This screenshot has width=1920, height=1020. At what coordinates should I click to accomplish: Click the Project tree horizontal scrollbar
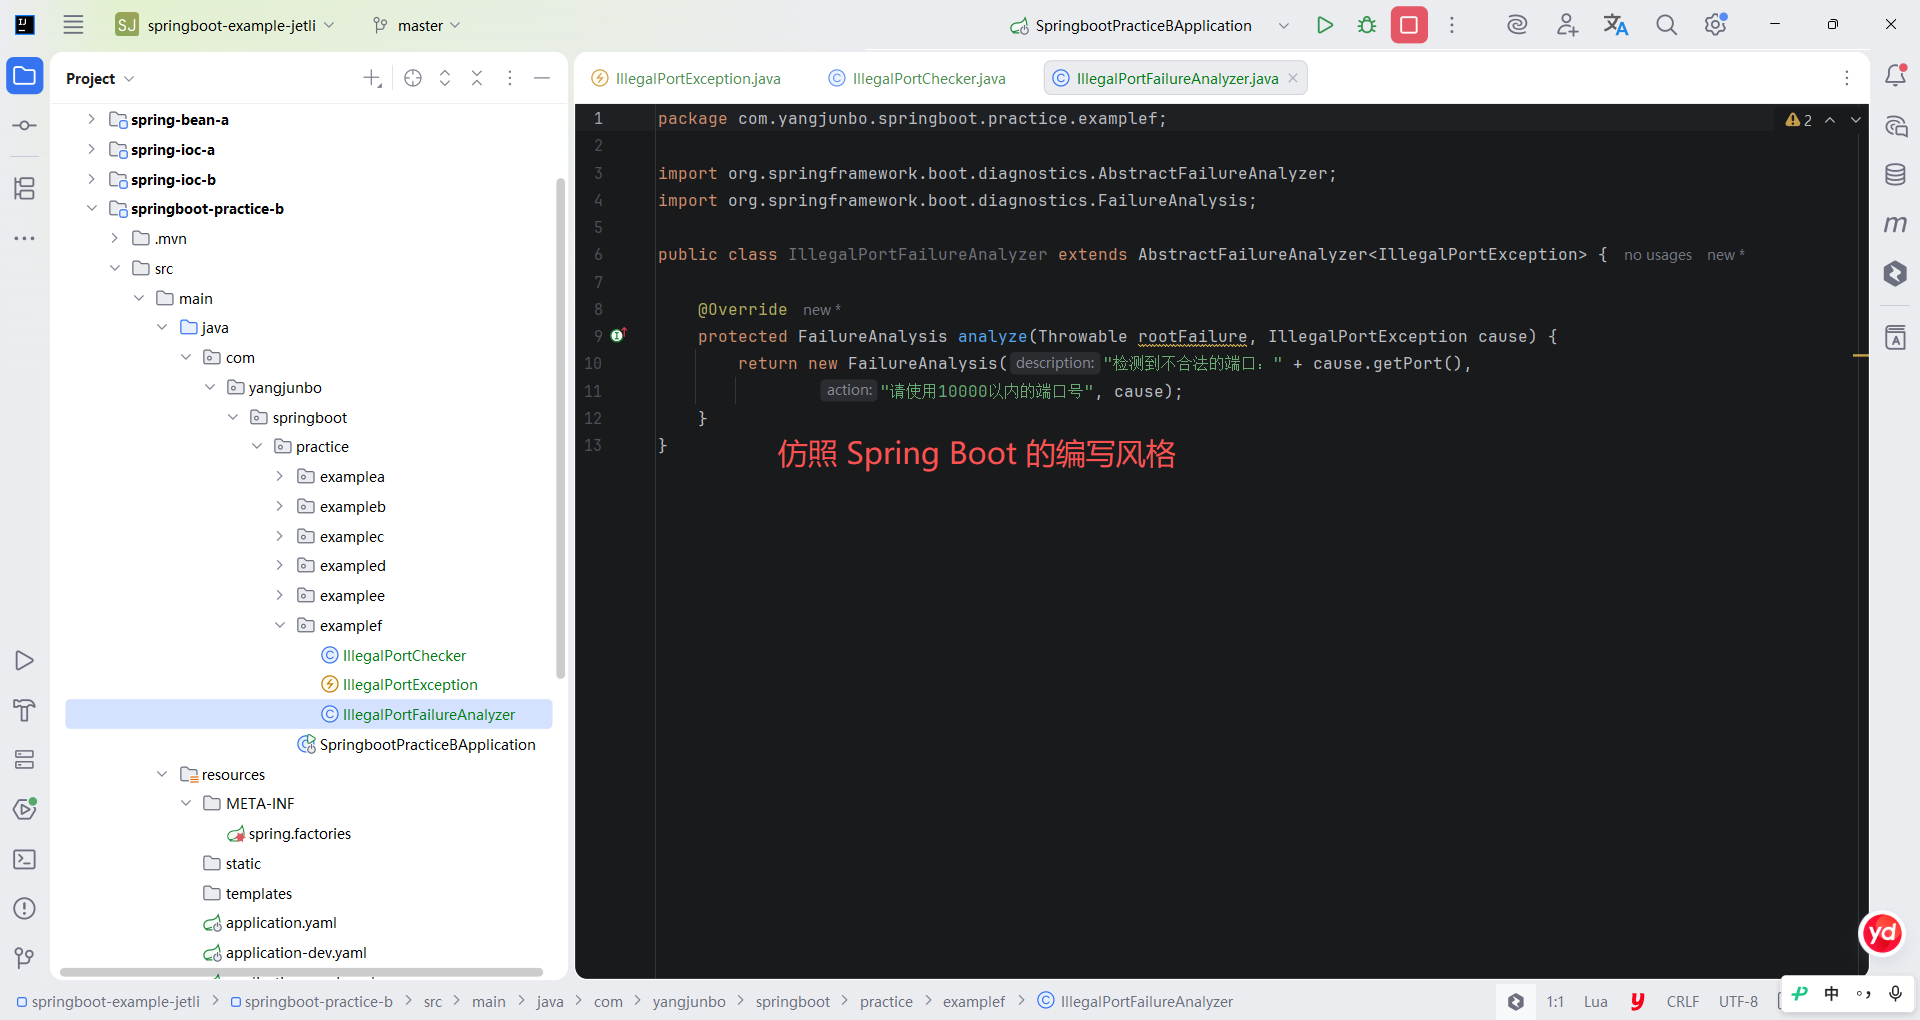(301, 972)
